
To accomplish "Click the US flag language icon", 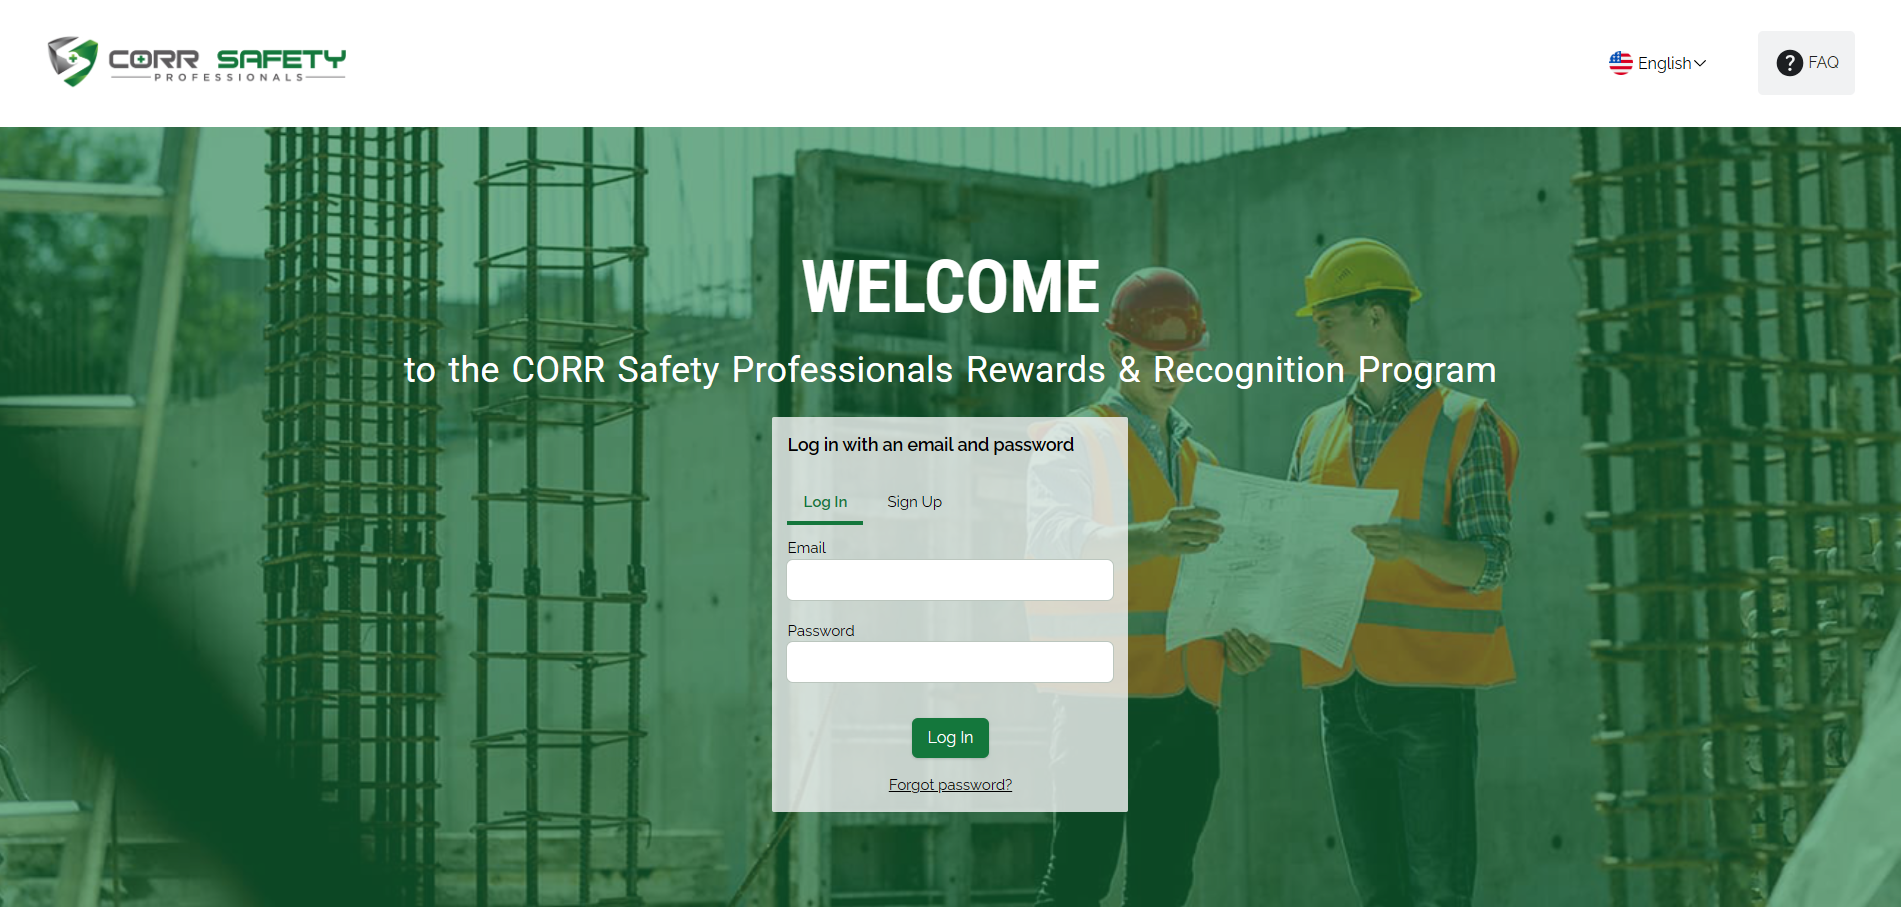I will 1620,63.
